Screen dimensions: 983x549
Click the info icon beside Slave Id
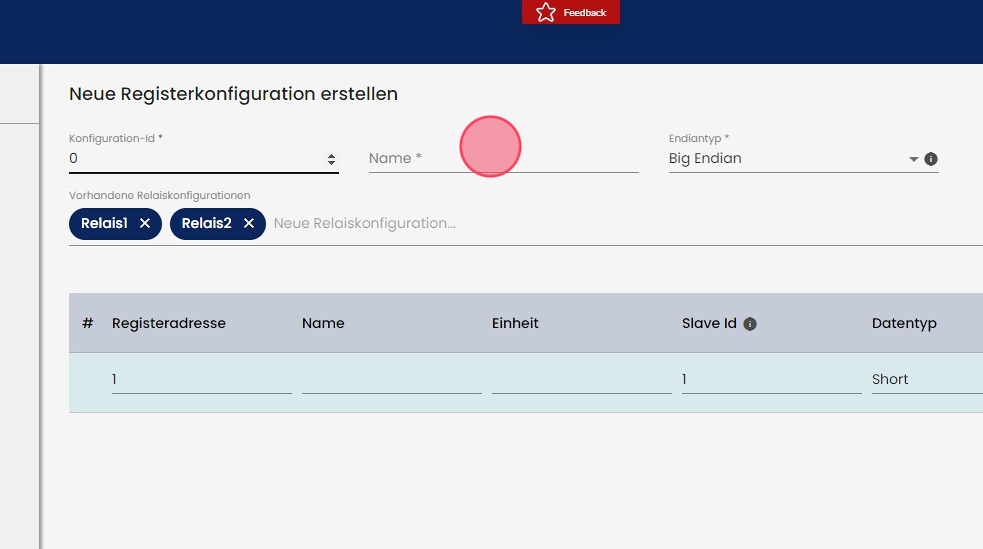(x=750, y=324)
